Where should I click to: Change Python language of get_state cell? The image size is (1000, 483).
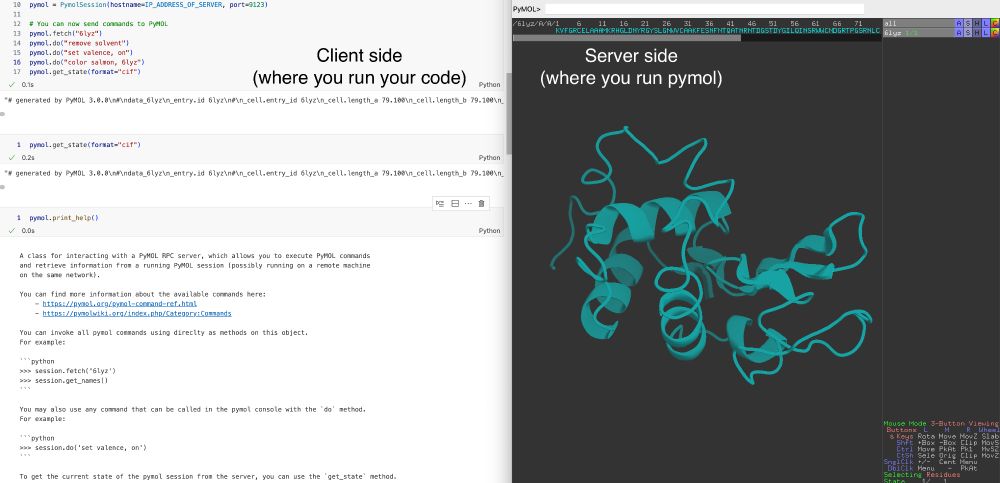[489, 158]
